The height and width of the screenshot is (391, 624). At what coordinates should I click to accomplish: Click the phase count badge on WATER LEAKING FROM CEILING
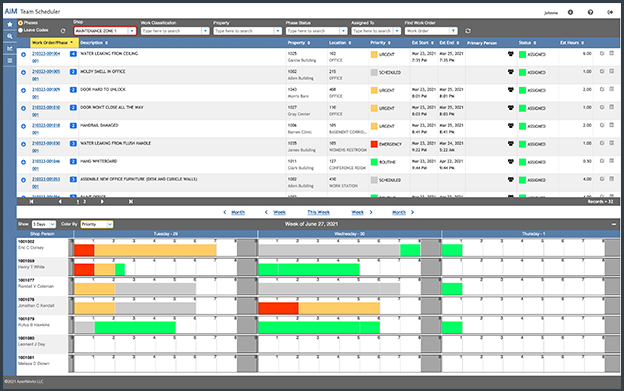pos(73,54)
